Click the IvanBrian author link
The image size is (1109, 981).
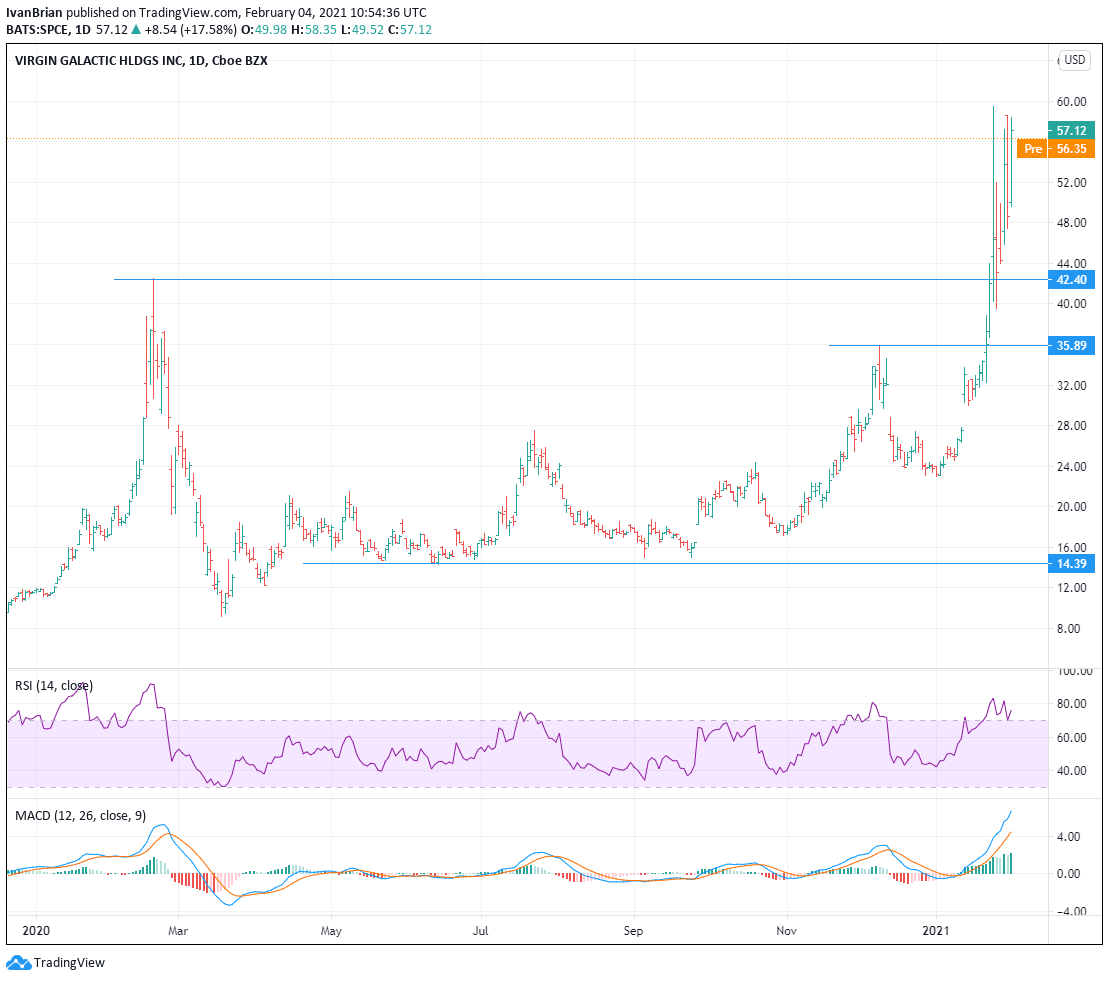(x=33, y=14)
